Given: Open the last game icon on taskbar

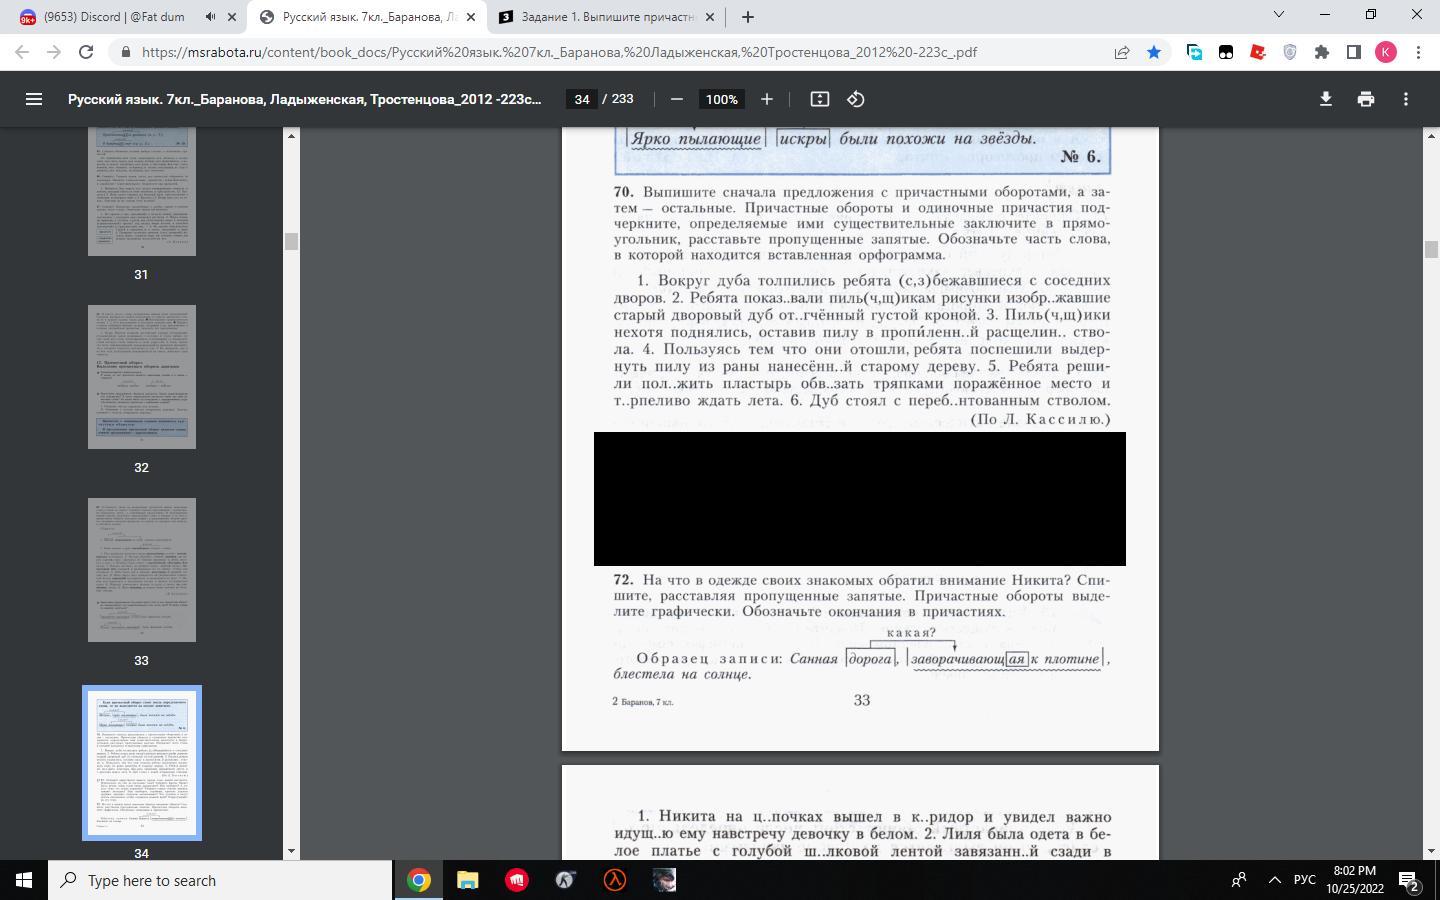Looking at the screenshot, I should point(664,880).
